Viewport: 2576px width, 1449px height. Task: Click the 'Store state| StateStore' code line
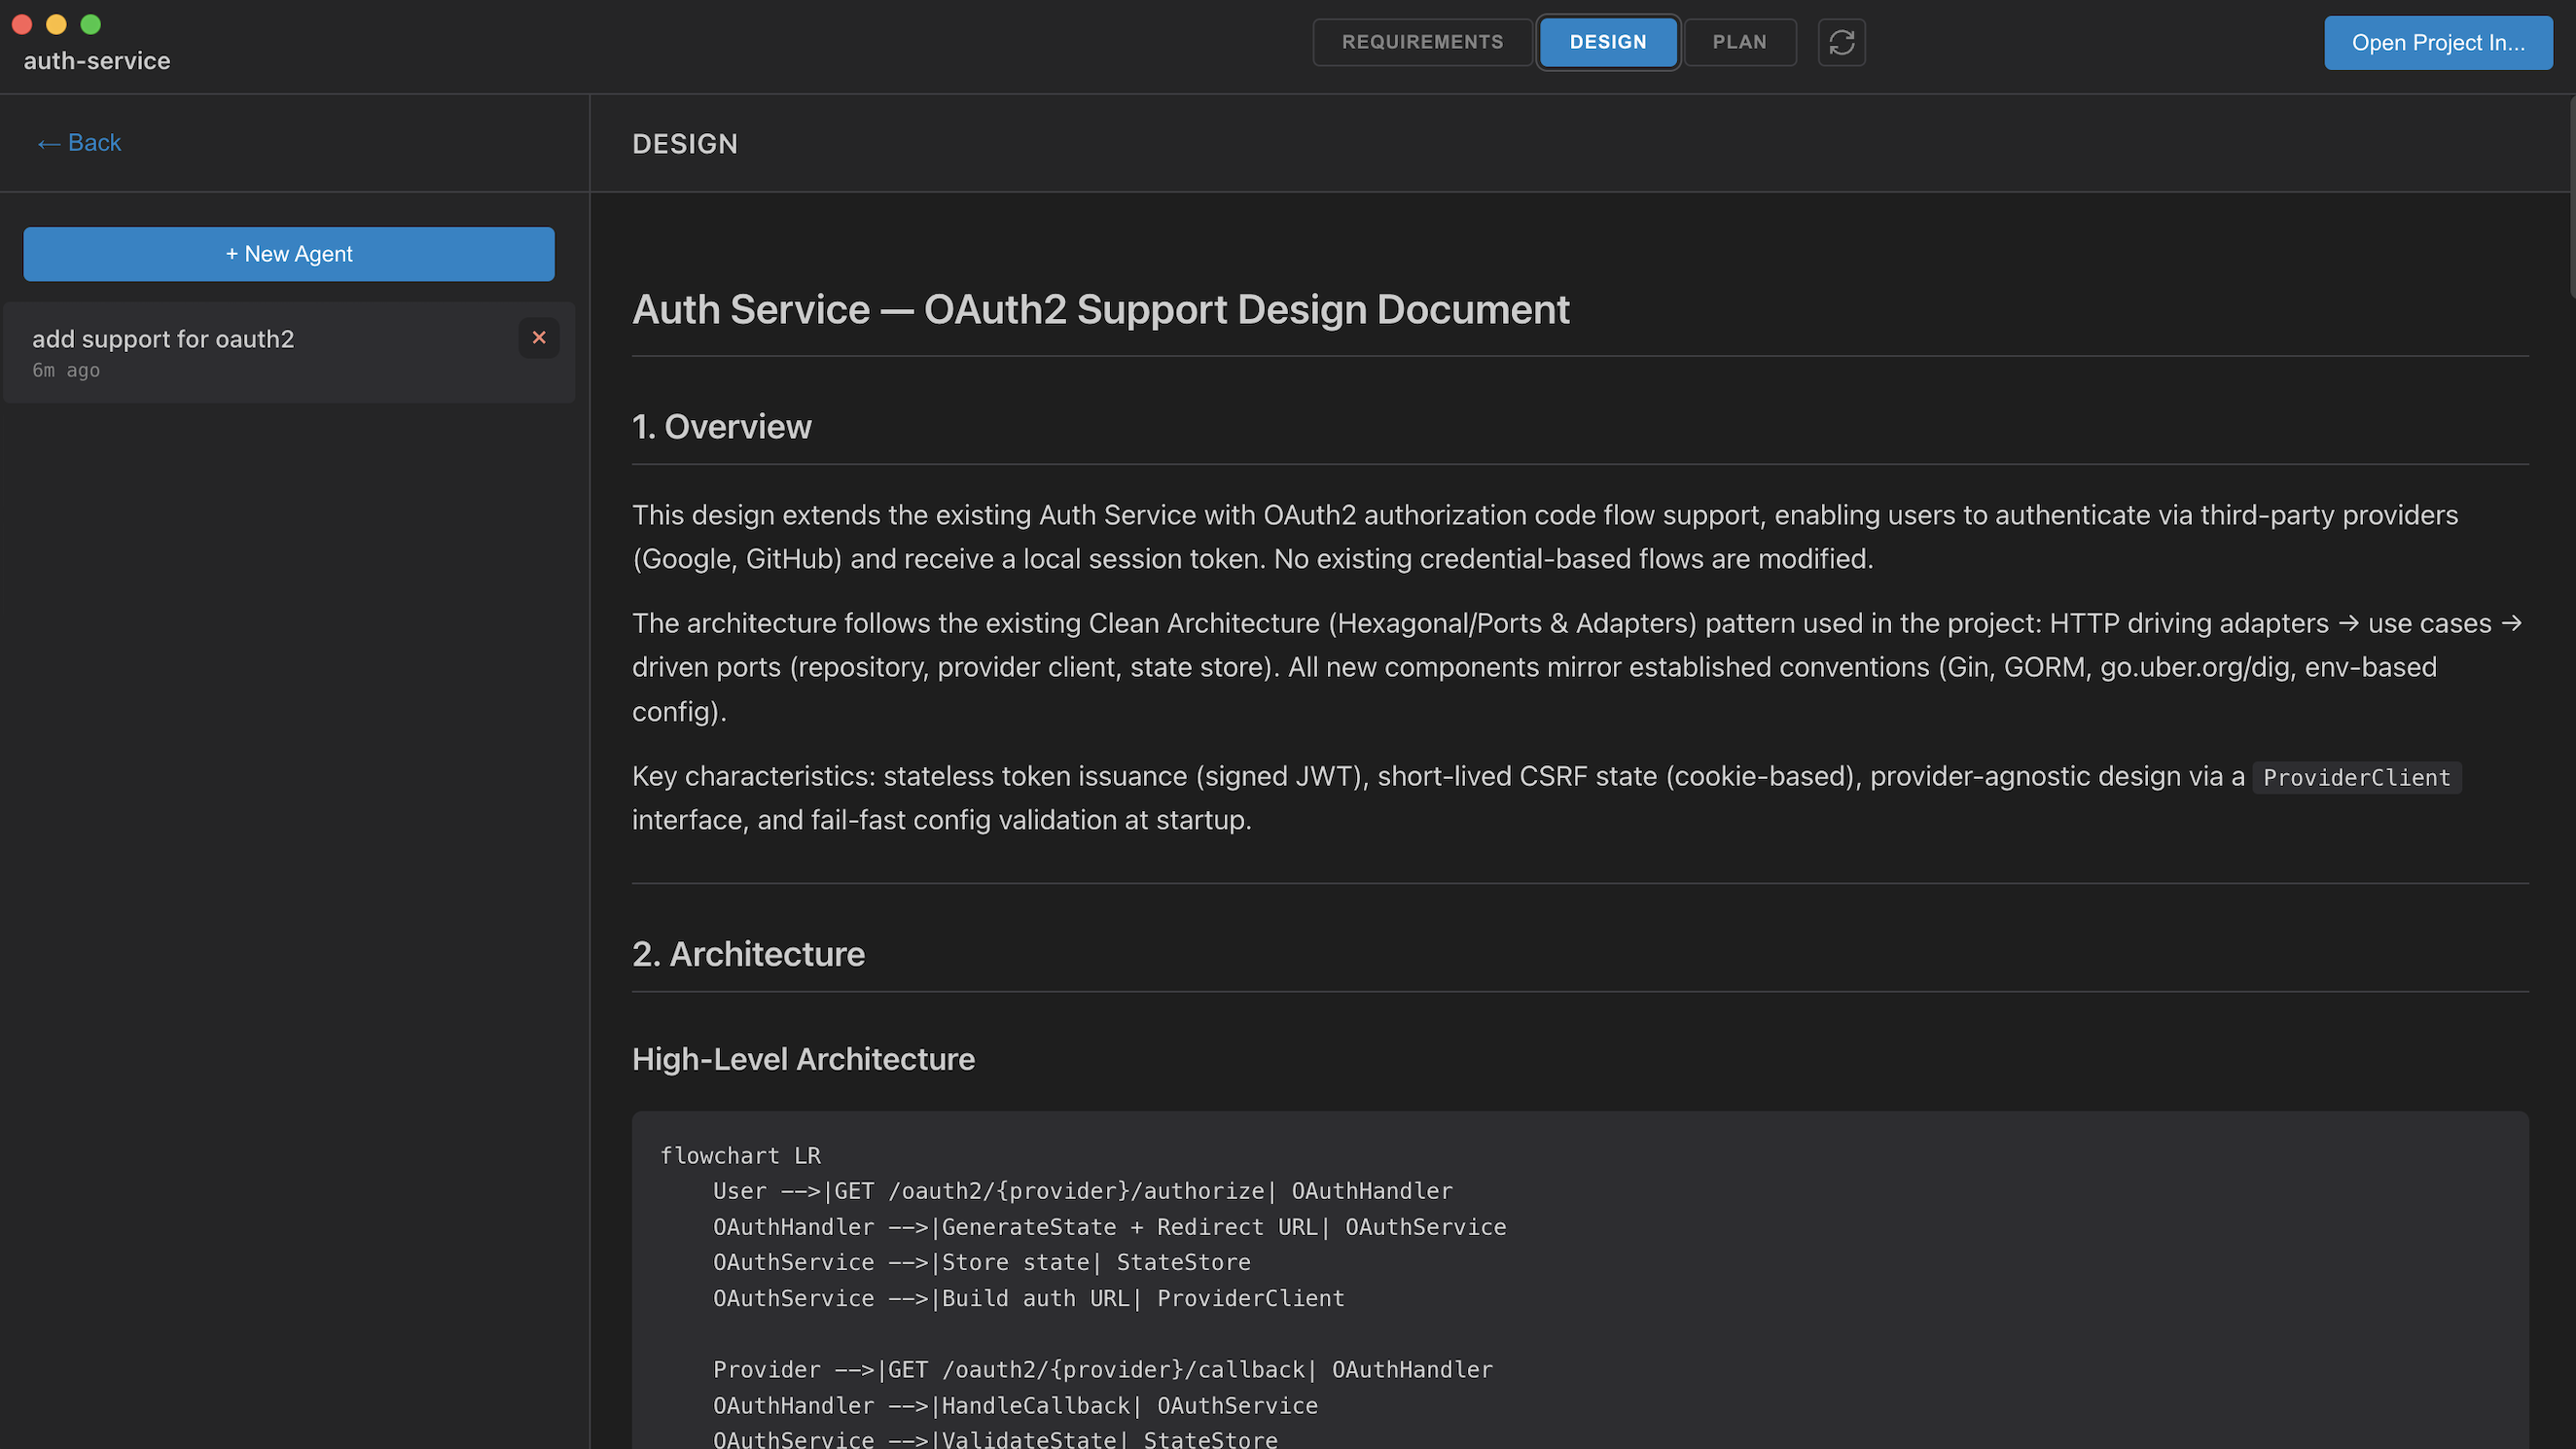click(982, 1263)
